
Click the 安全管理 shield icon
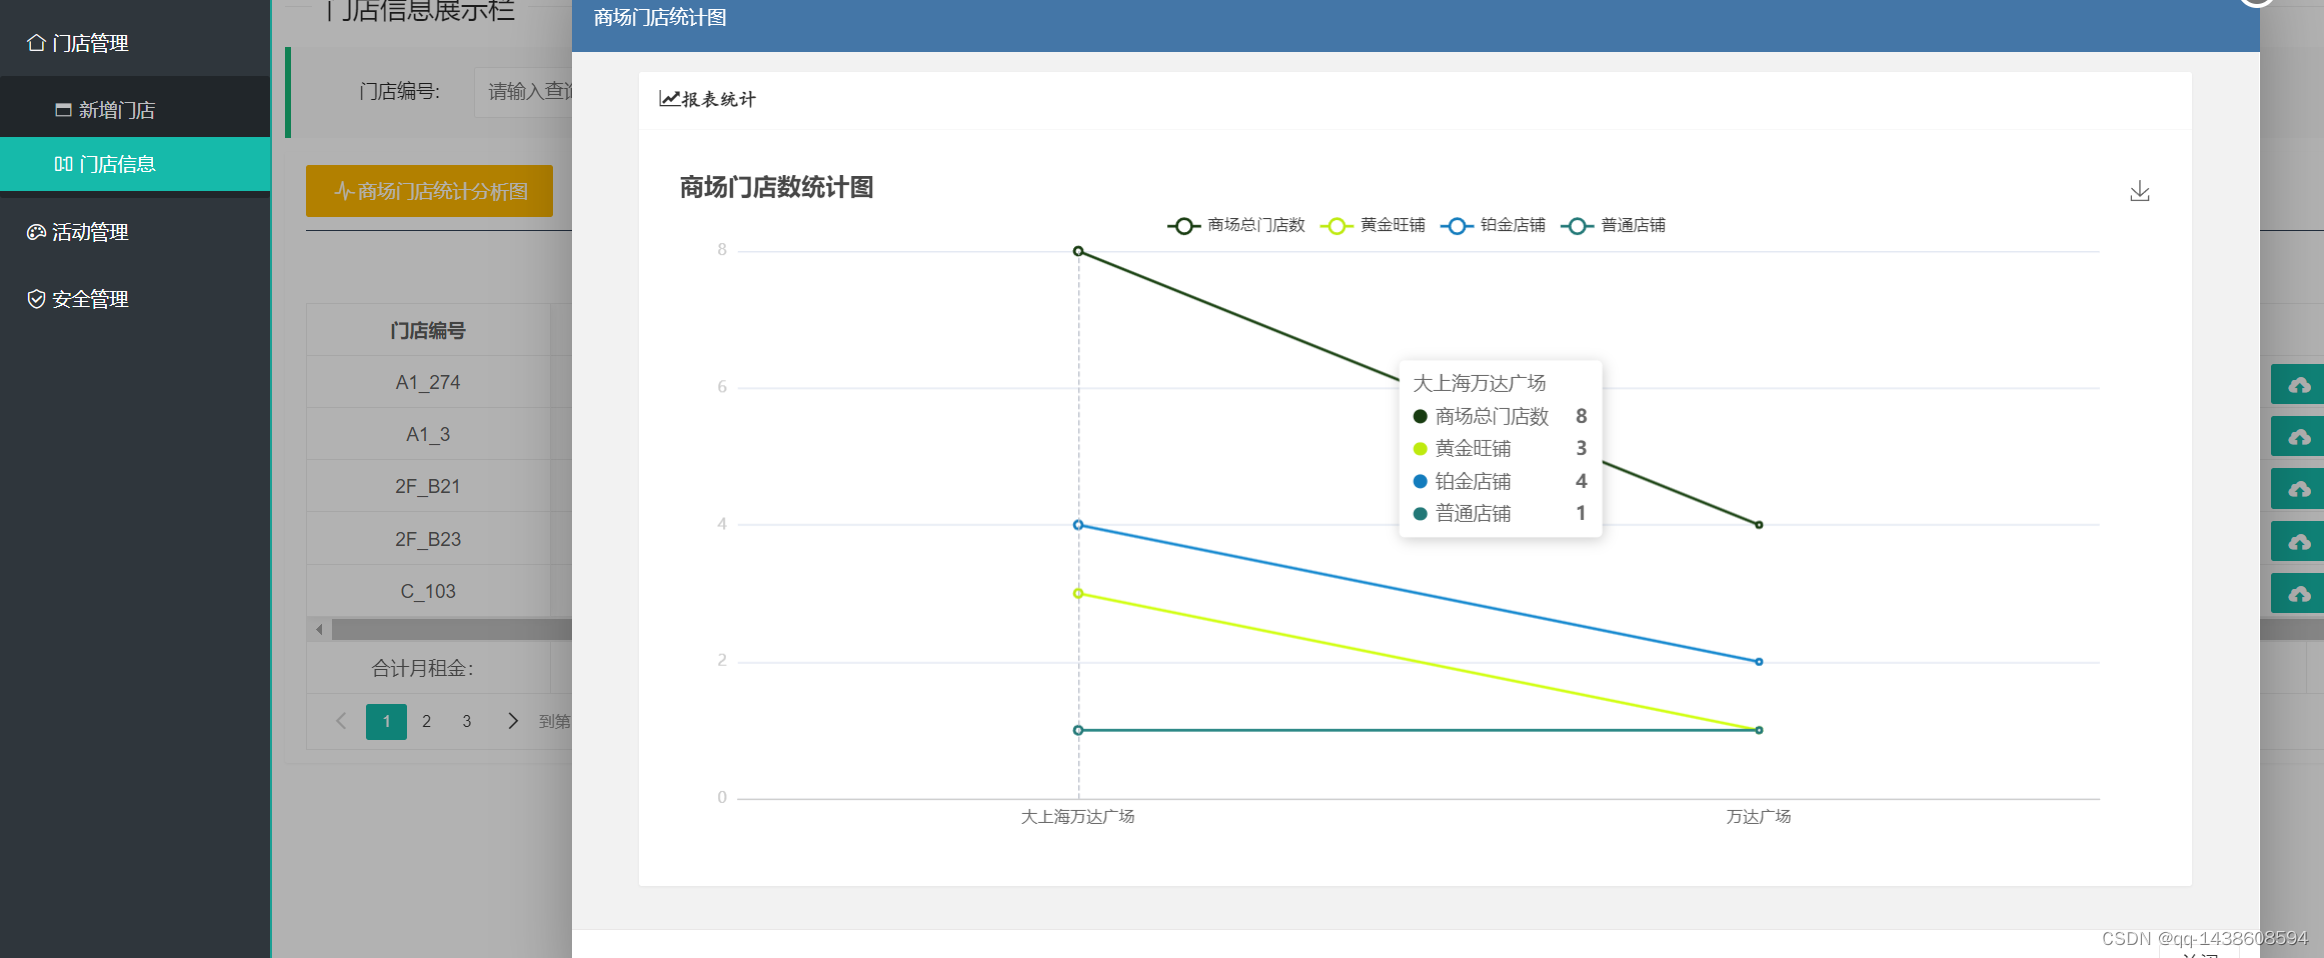(x=36, y=299)
